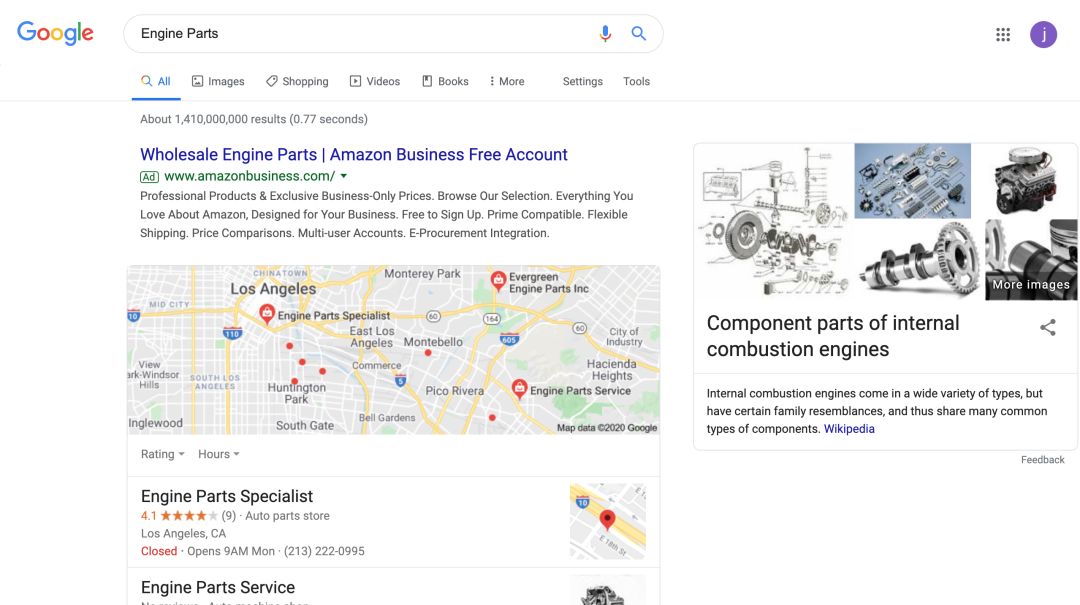Expand the Hours filter dropdown
This screenshot has width=1080, height=605.
(219, 454)
